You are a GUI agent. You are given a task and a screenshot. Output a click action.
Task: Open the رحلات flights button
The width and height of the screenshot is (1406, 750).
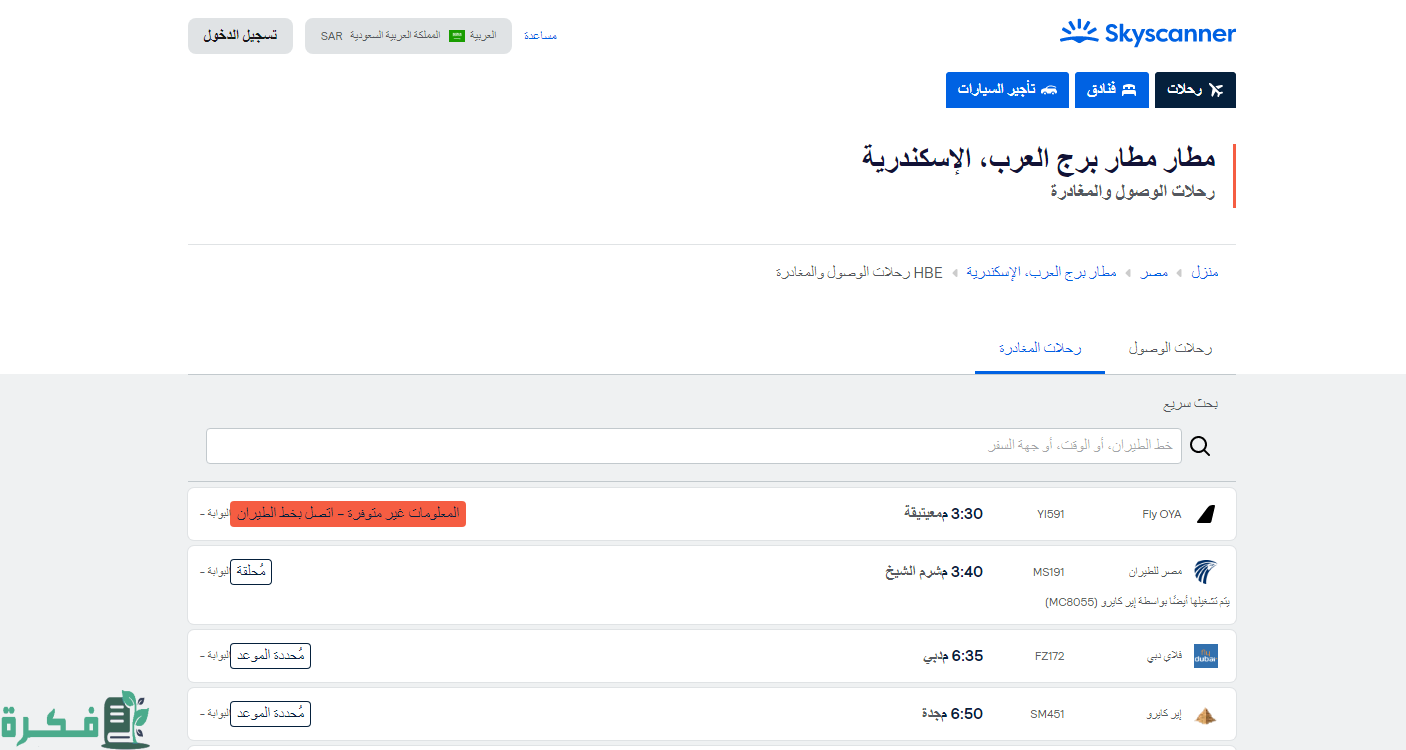coord(1195,90)
